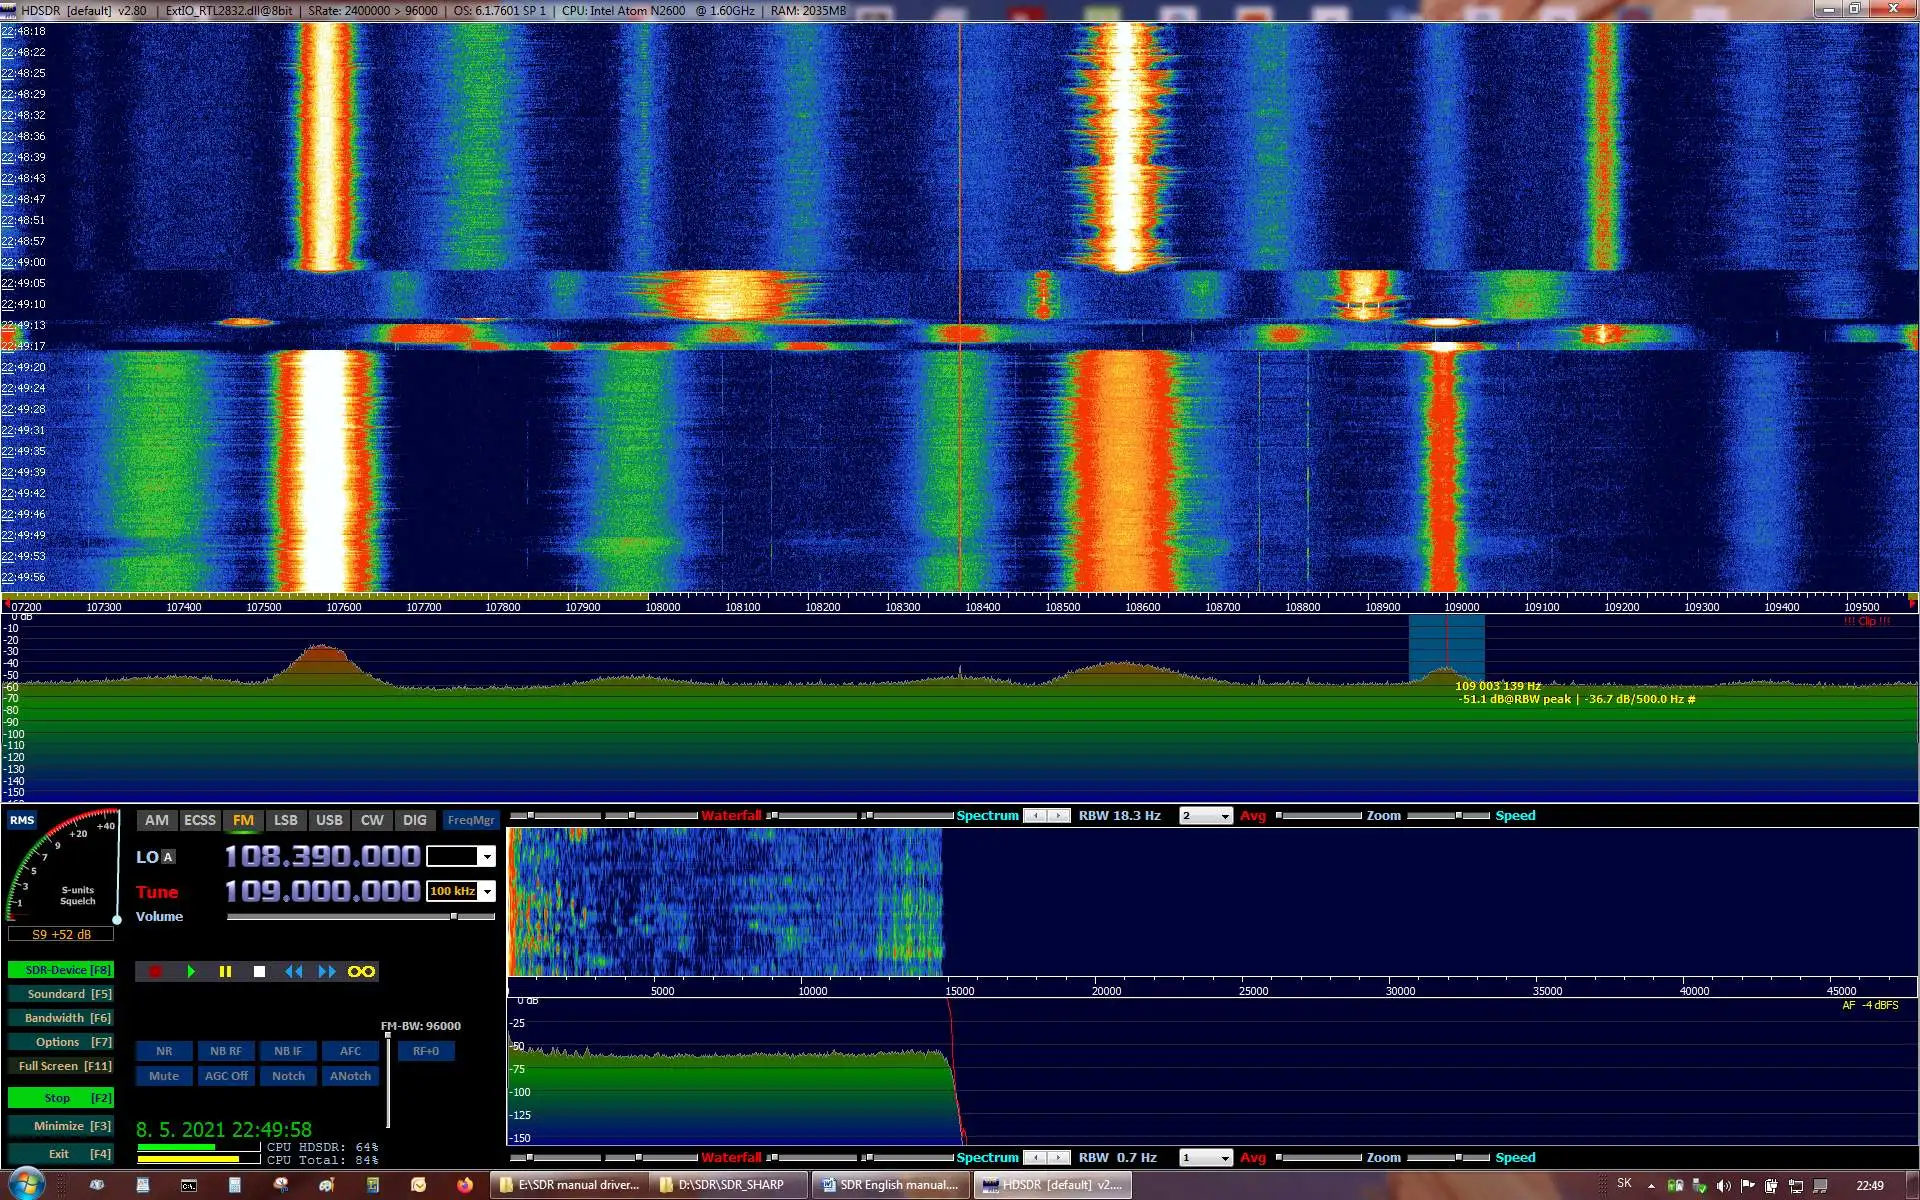Toggle AFC frequency control

(350, 1051)
